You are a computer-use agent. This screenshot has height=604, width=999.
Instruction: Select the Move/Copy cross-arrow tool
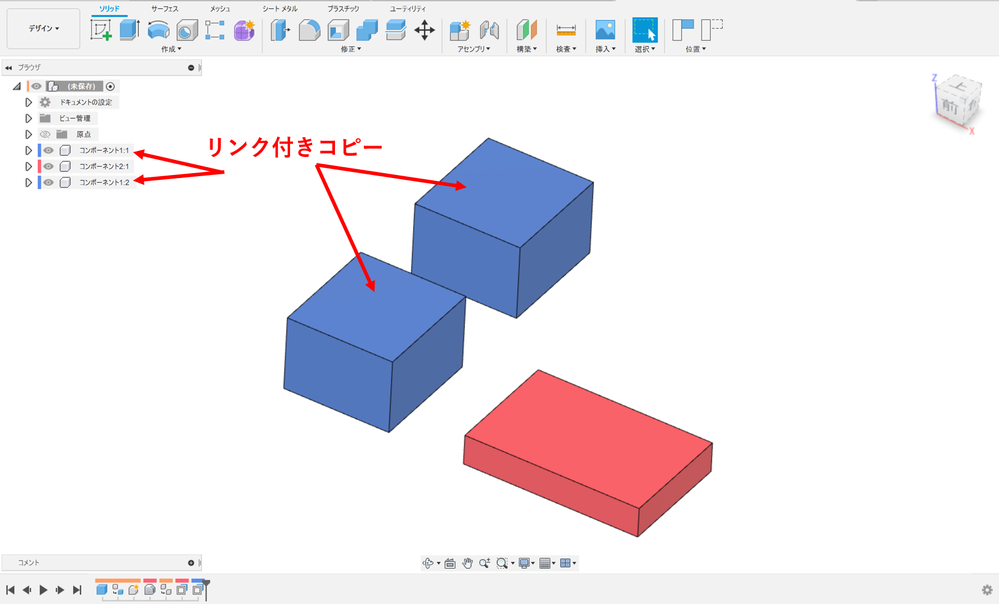424,30
